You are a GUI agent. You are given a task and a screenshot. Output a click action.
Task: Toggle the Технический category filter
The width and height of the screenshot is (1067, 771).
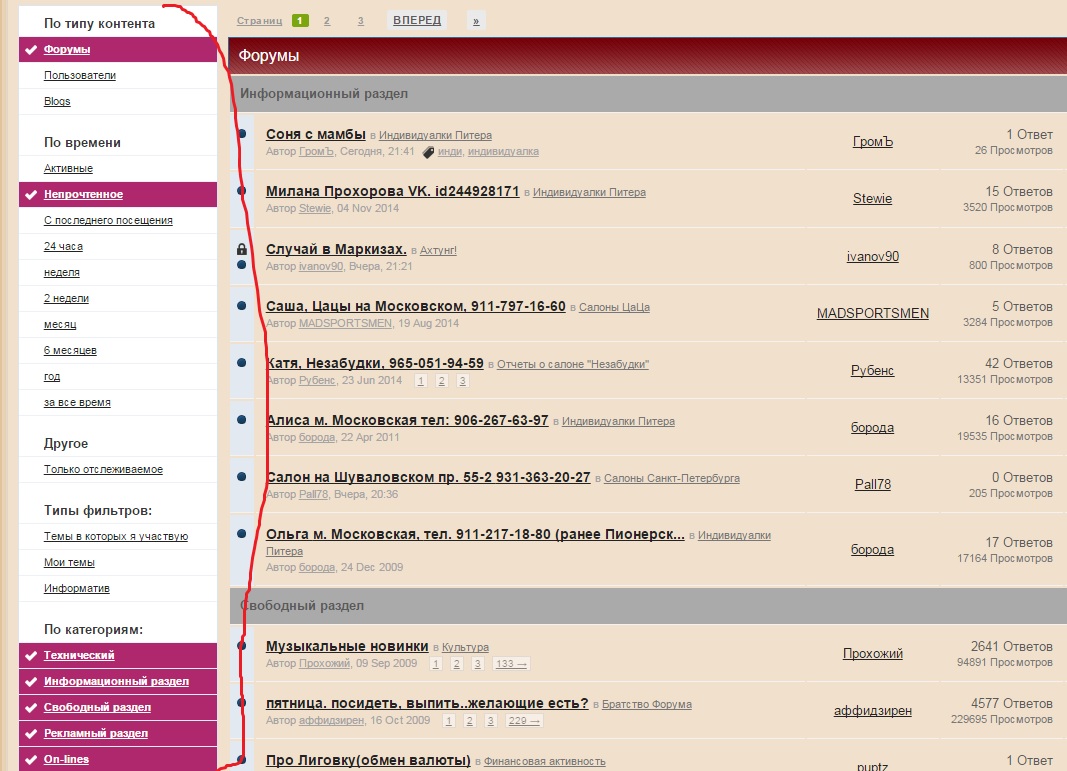(x=79, y=655)
